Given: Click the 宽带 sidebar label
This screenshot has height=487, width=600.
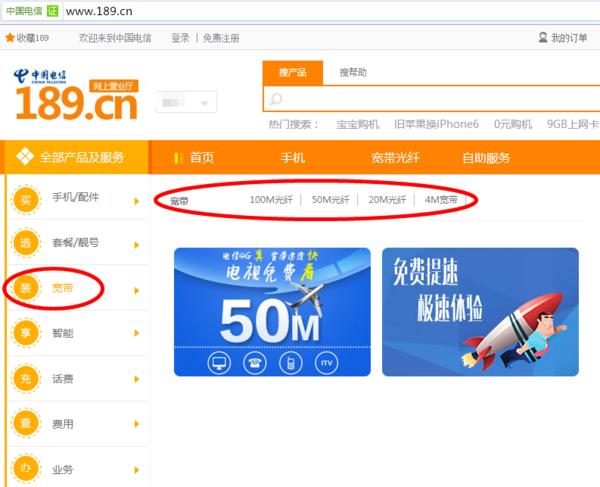Looking at the screenshot, I should [x=62, y=288].
